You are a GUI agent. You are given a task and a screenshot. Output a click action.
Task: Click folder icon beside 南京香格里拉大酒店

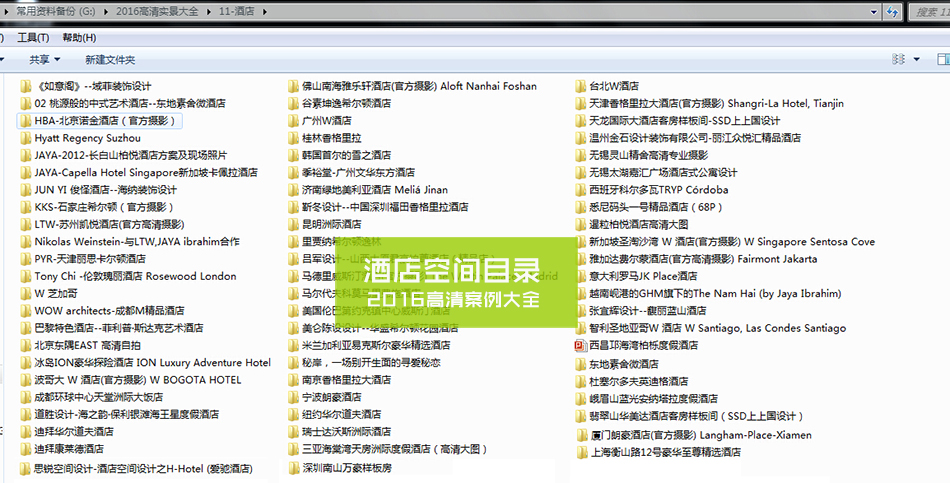tap(293, 380)
